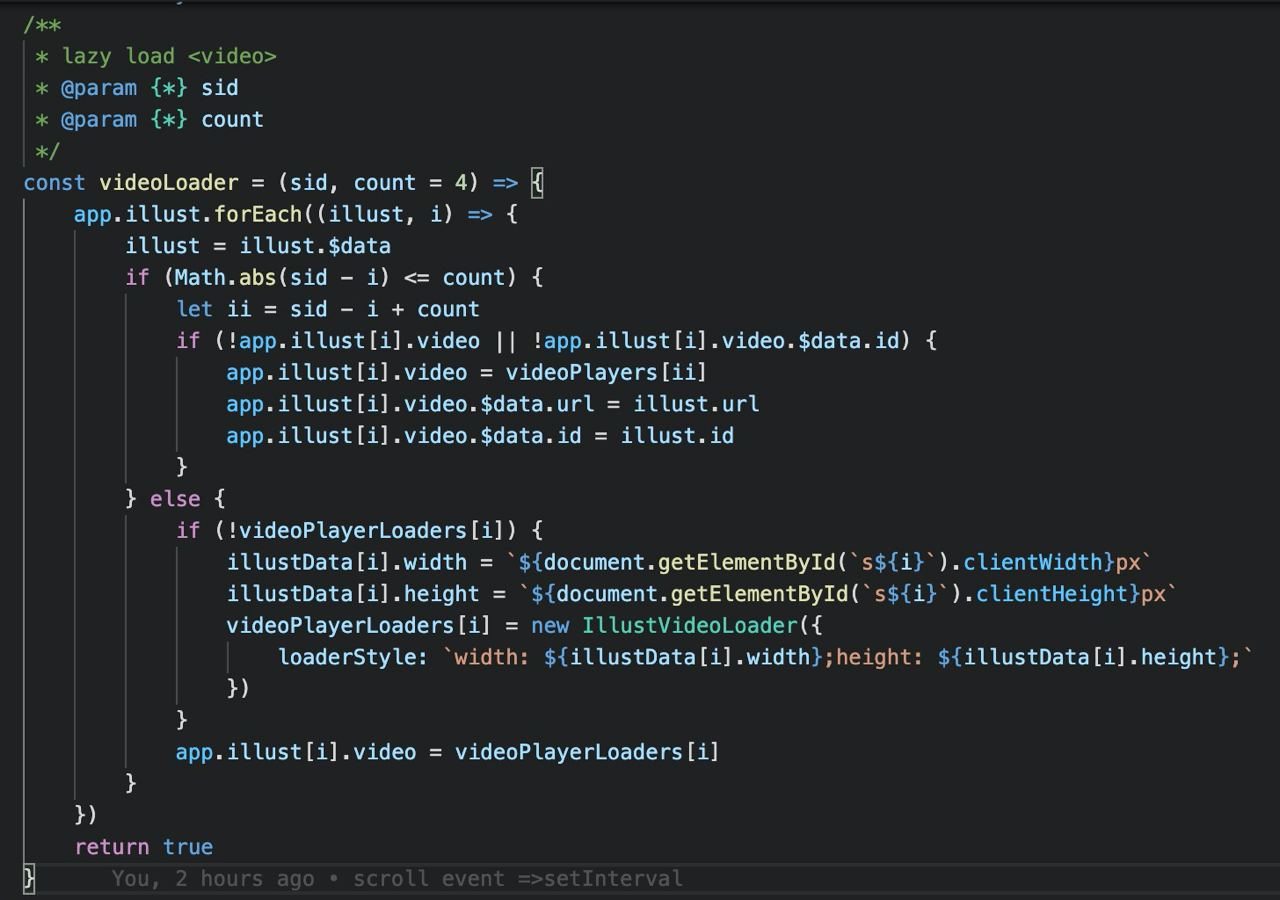Click the 'let ii = sid - i + count' line
This screenshot has width=1280, height=900.
(x=328, y=309)
